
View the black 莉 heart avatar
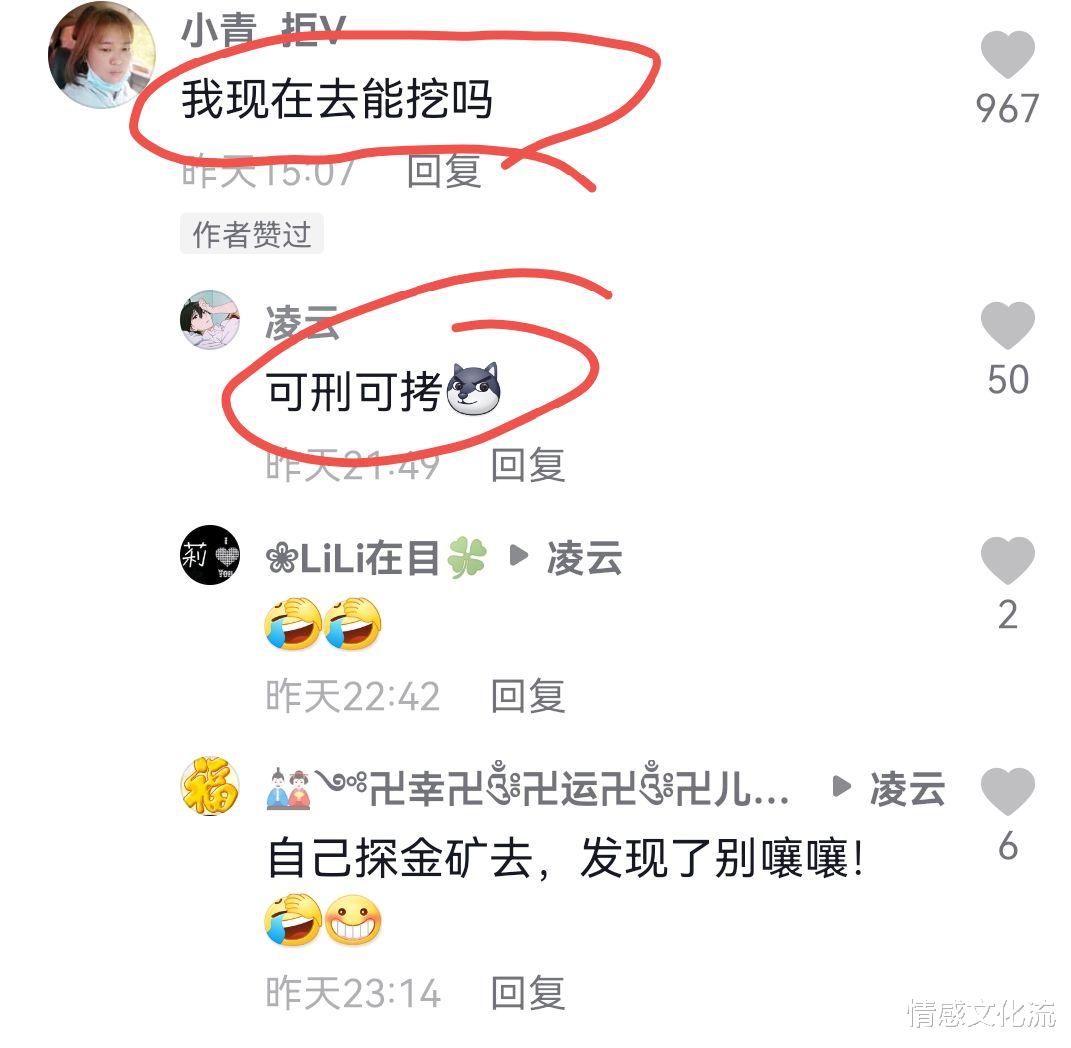tap(210, 555)
